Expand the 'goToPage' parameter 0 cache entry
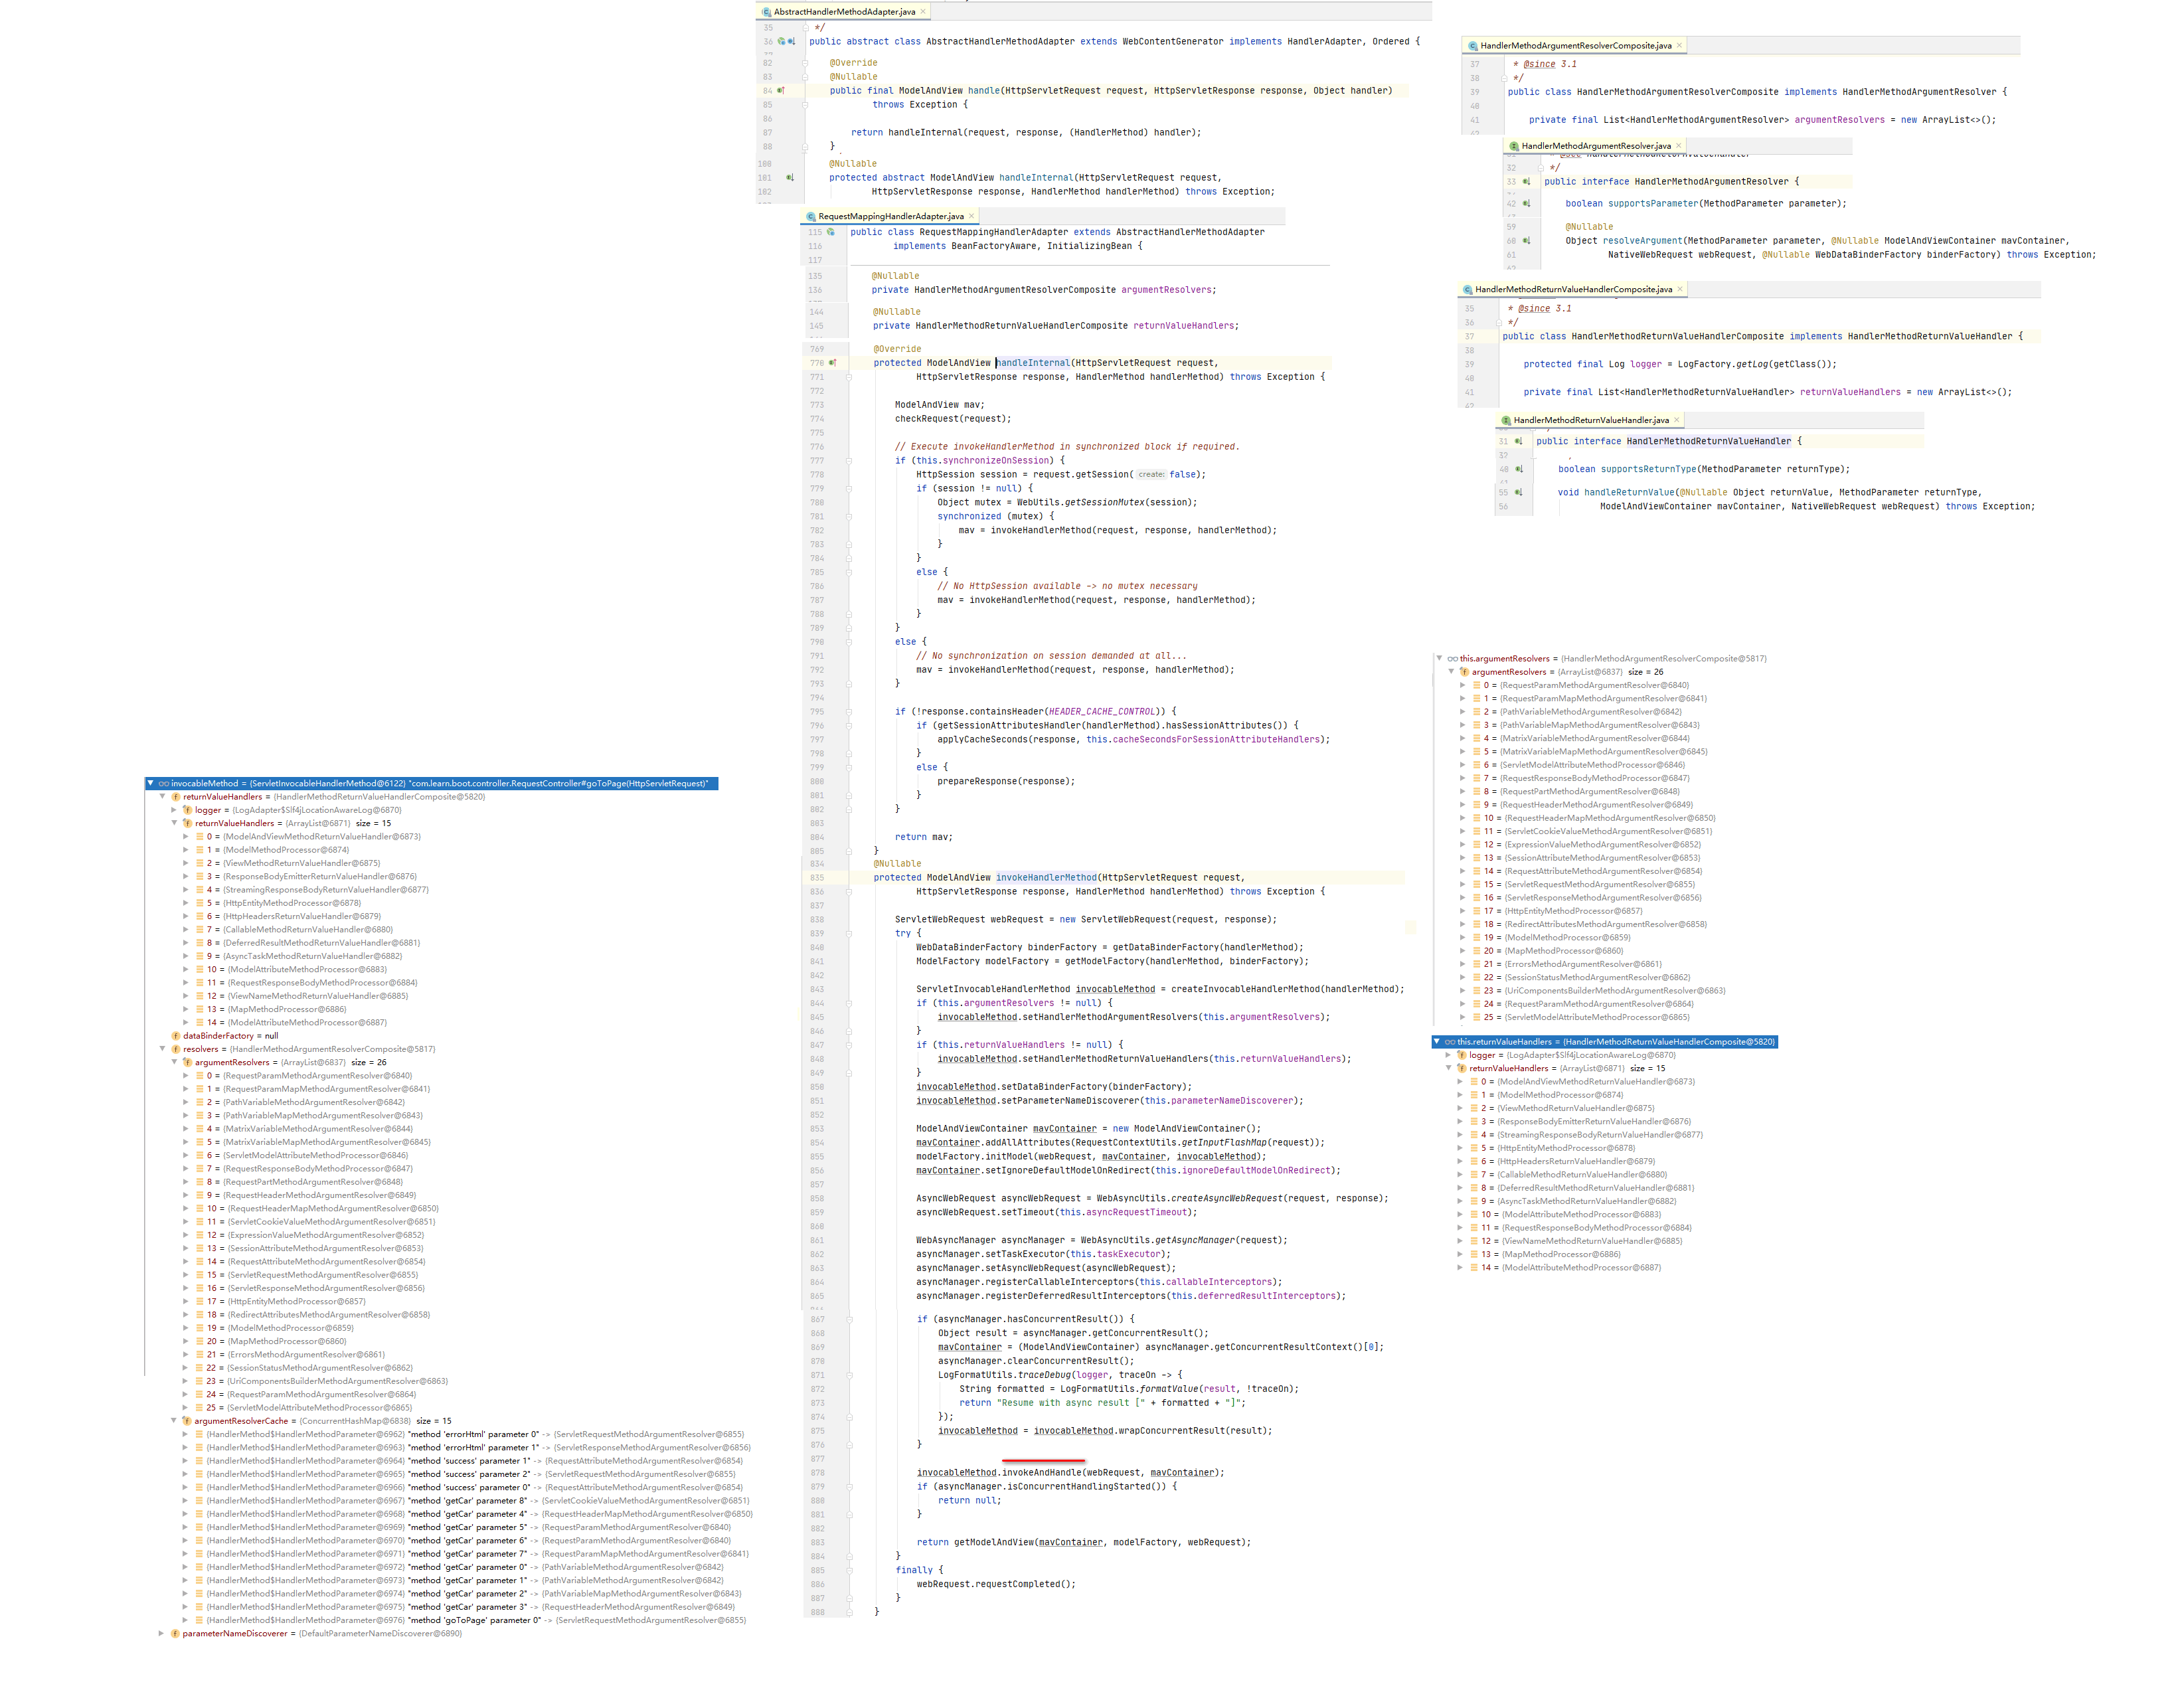The image size is (2184, 1708). point(186,1620)
